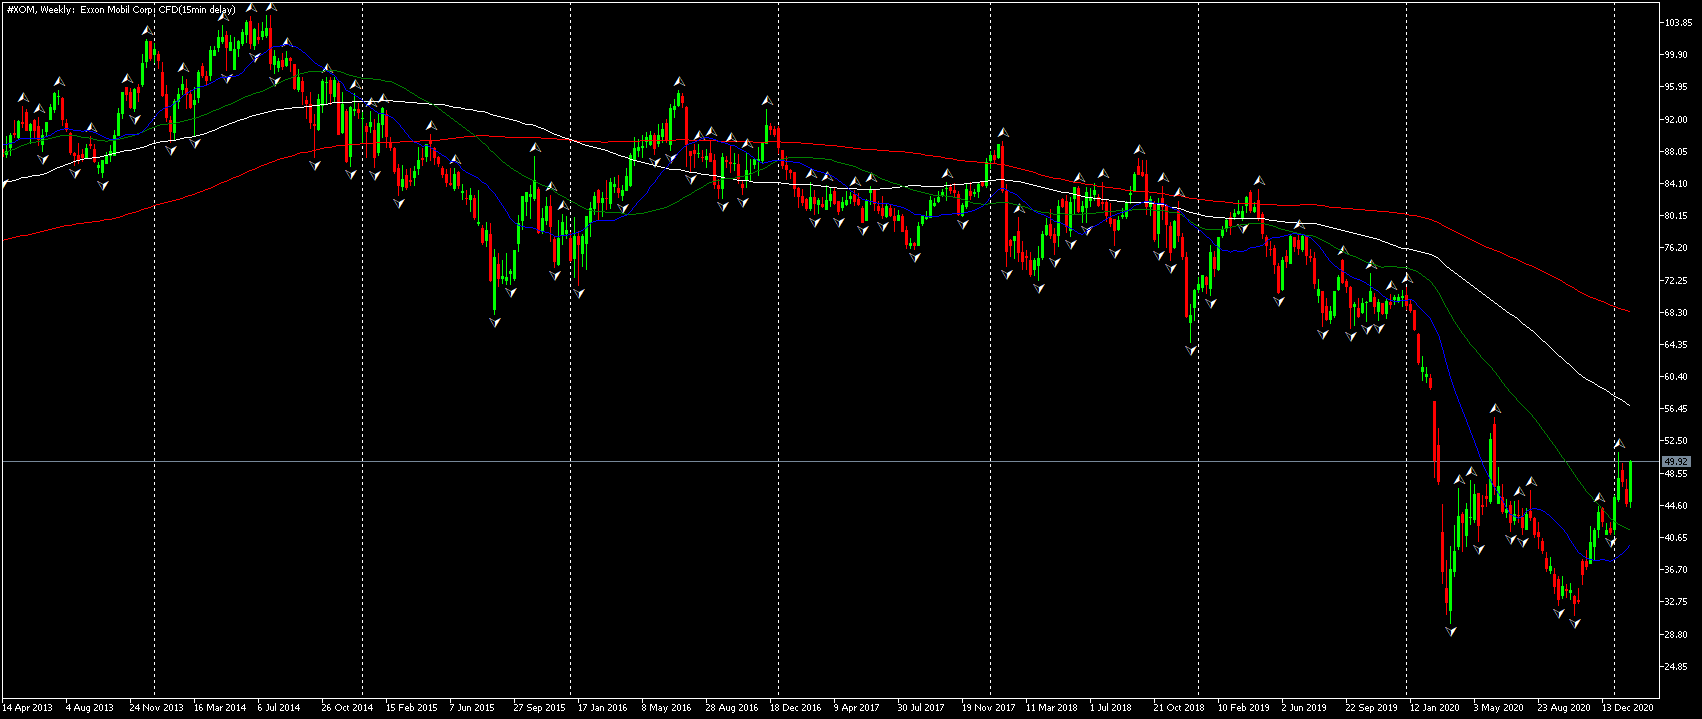Click the '3 May 2020' date label
Viewport: 1702px width, 719px height.
[1498, 708]
